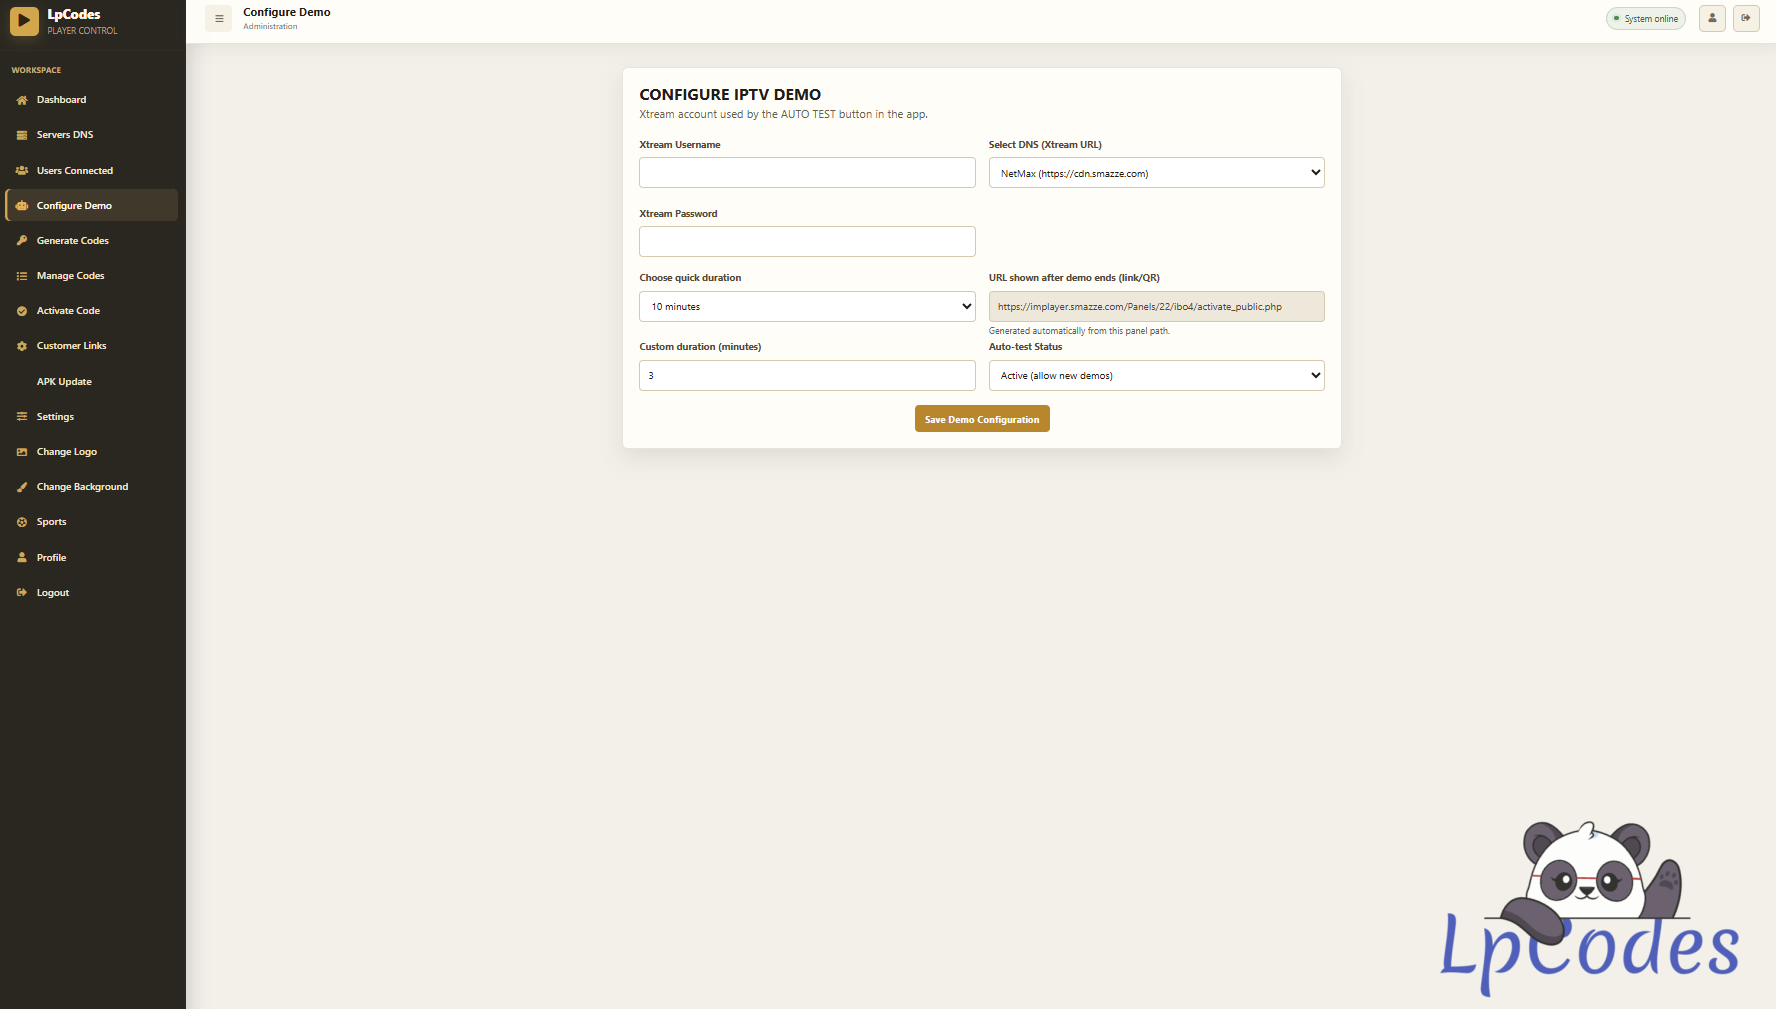The height and width of the screenshot is (1009, 1776).
Task: Click the Settings sliders icon
Action: coord(22,417)
